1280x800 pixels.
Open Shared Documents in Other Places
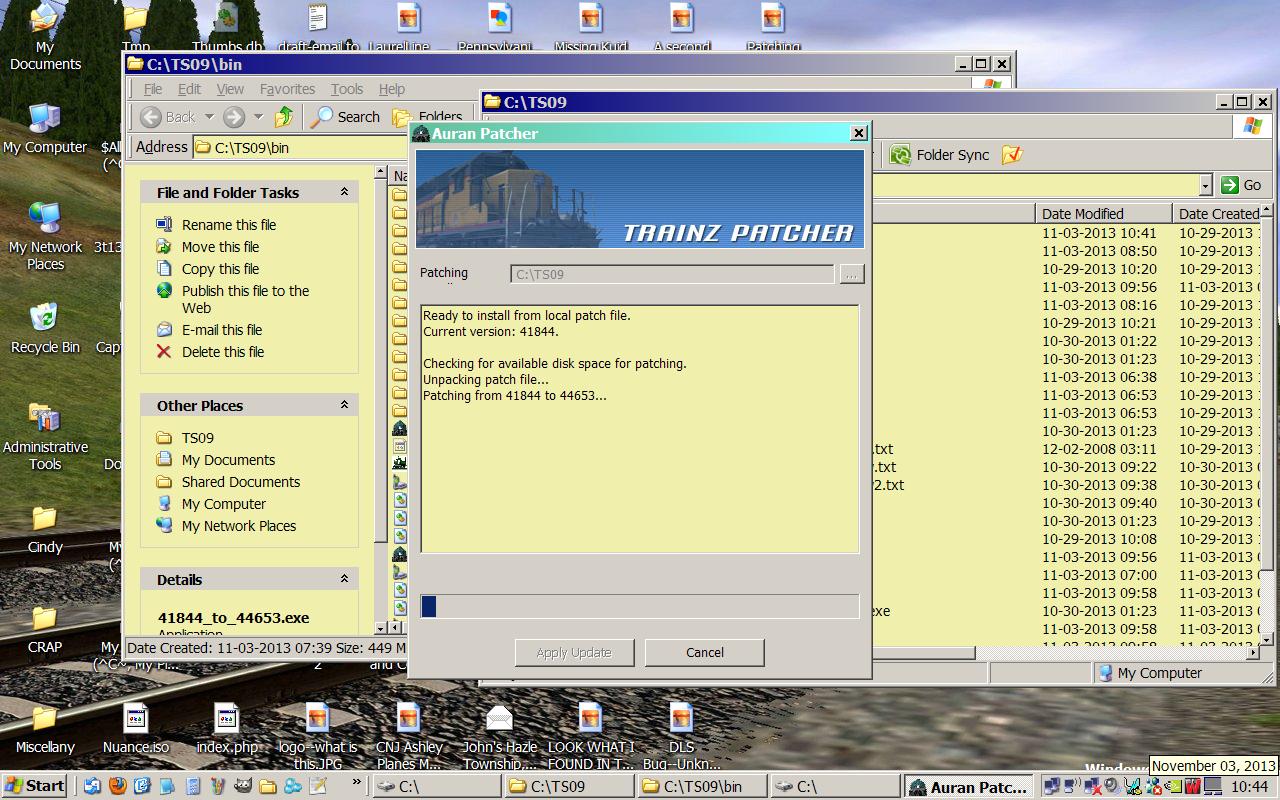tap(241, 482)
